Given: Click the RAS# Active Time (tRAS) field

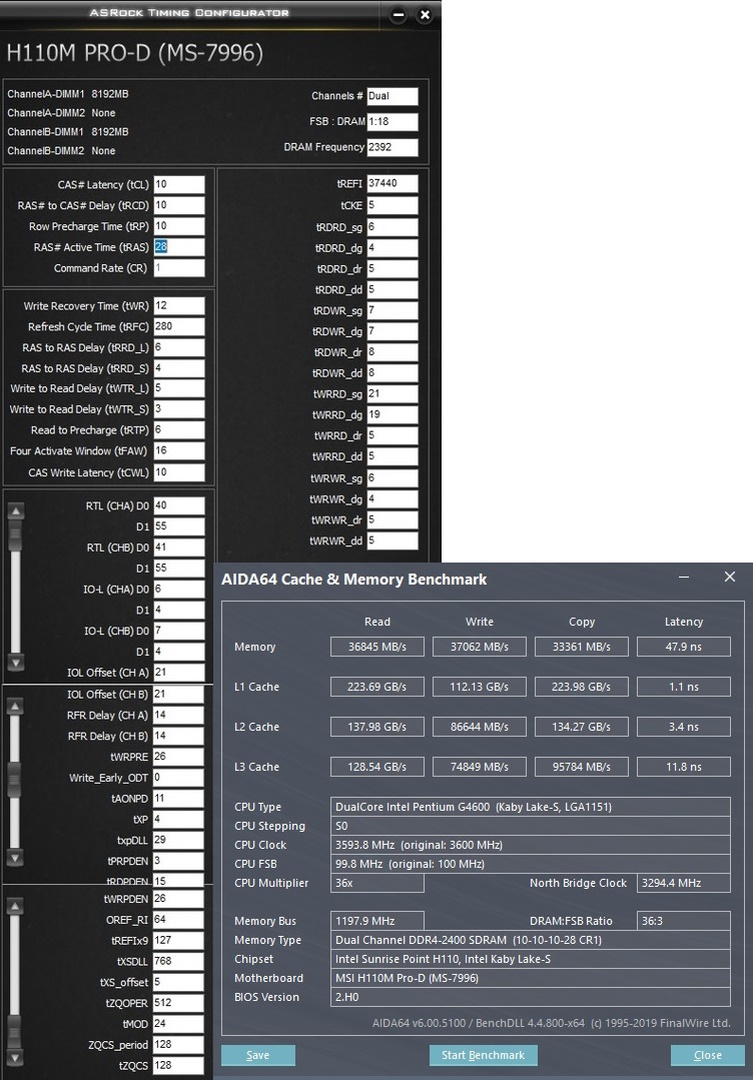Looking at the screenshot, I should [179, 247].
